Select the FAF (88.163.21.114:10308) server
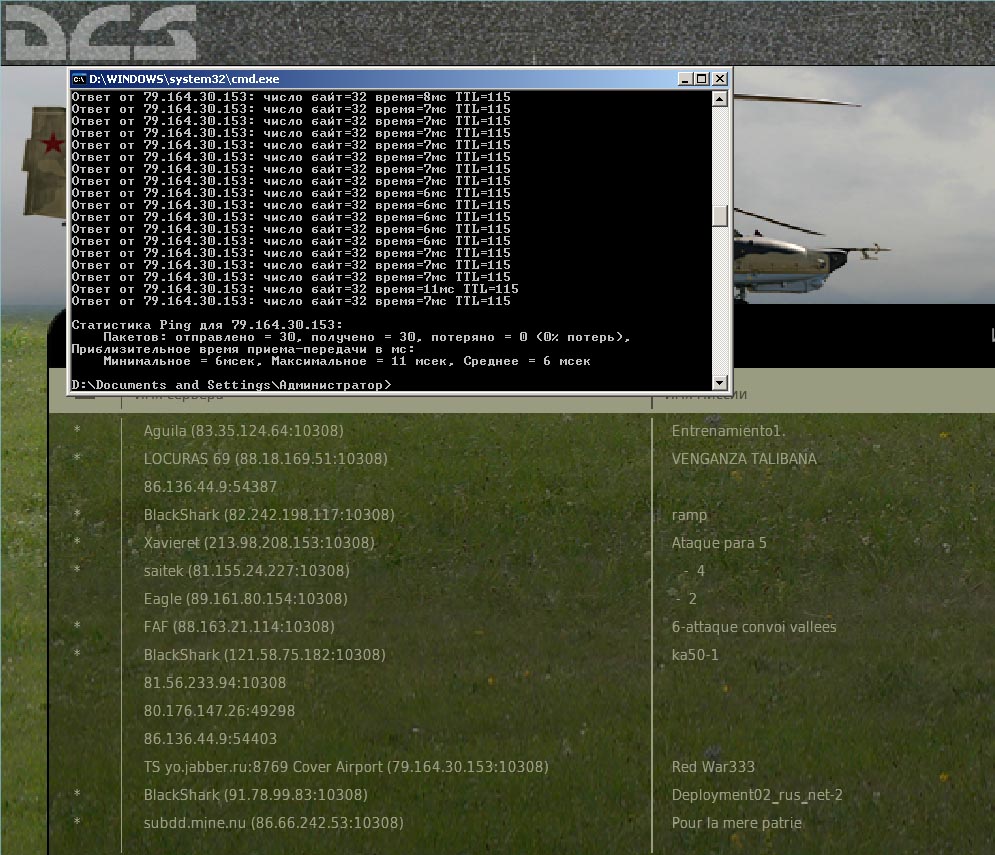The width and height of the screenshot is (995, 855). click(239, 626)
